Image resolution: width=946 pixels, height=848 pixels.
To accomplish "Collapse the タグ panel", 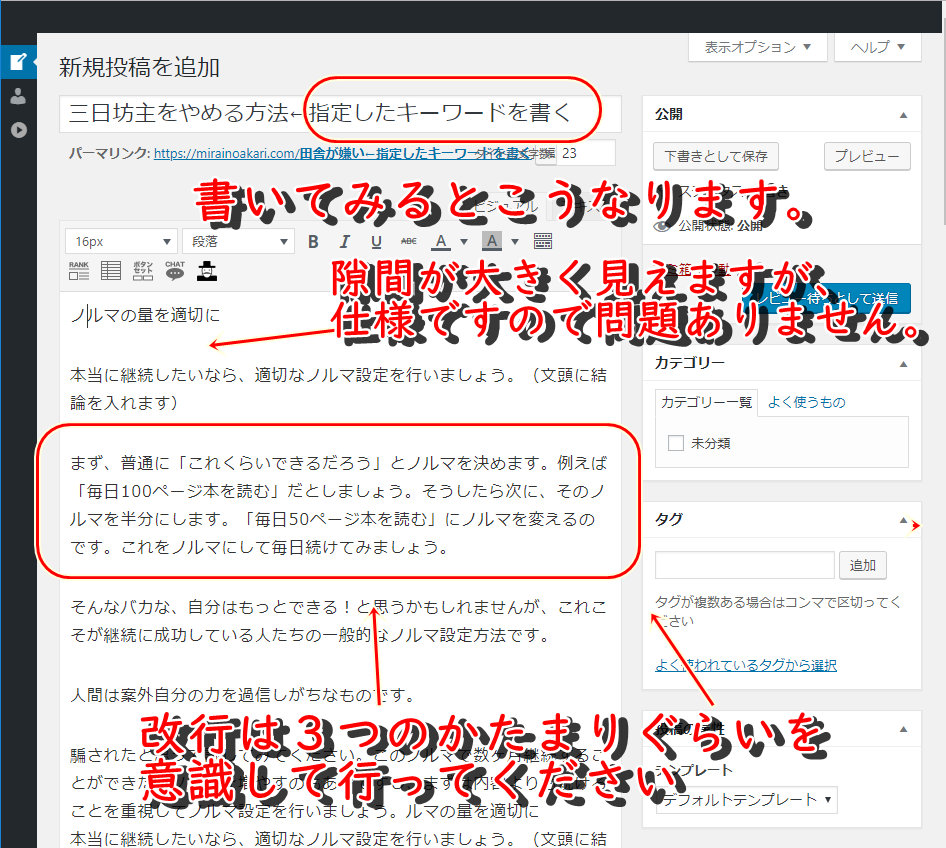I will pos(903,520).
